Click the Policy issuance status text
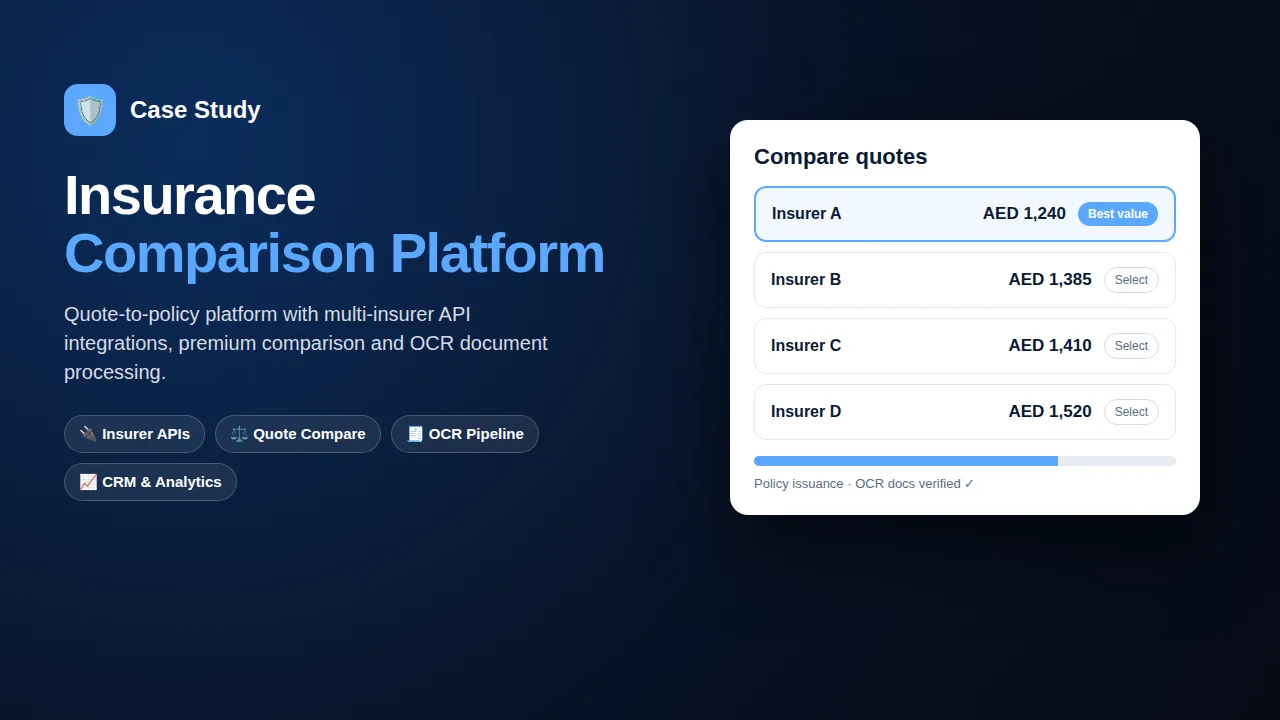The image size is (1280, 720). (864, 484)
